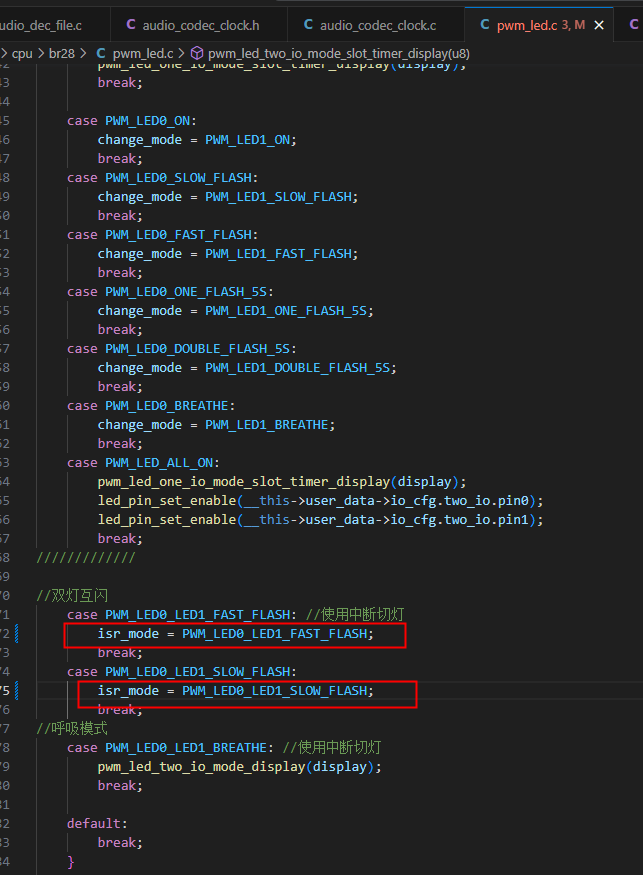Click PWM_LED1_DOUBLE_FLASH_5S assignment value

point(297,368)
